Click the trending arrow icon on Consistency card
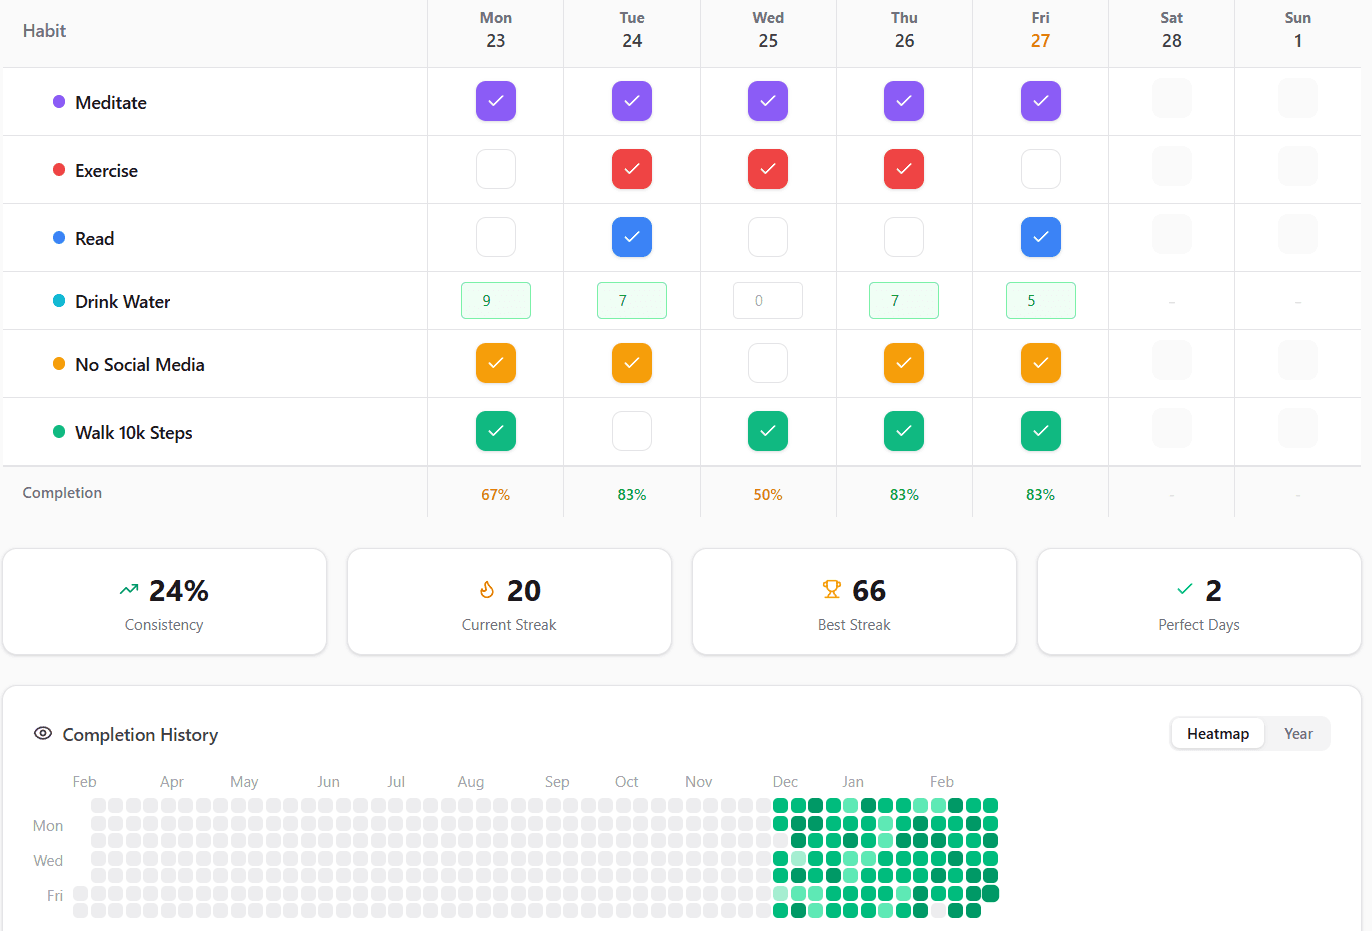Viewport: 1372px width, 931px height. click(x=129, y=589)
